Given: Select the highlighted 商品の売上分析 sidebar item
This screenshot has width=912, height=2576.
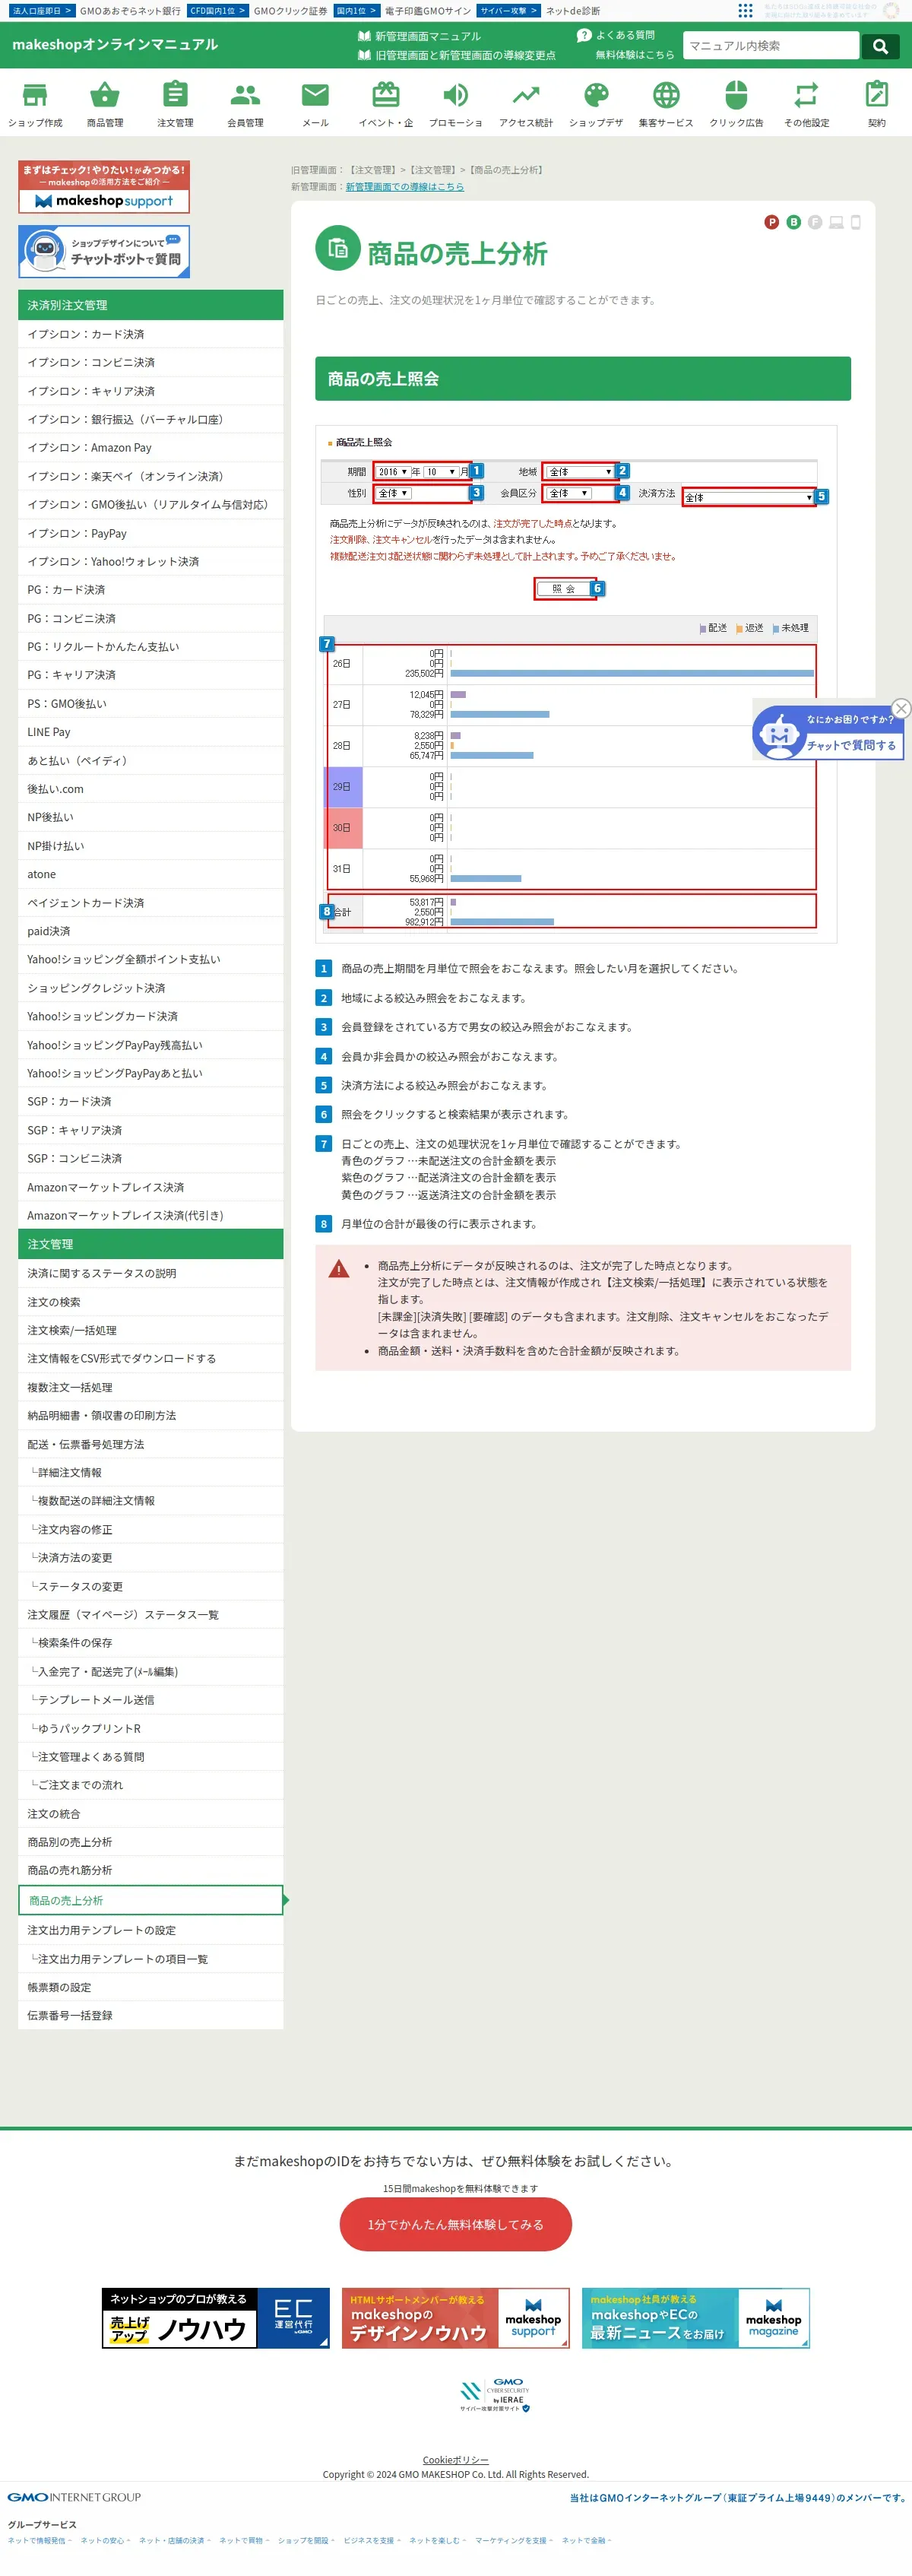Looking at the screenshot, I should pyautogui.click(x=151, y=1900).
